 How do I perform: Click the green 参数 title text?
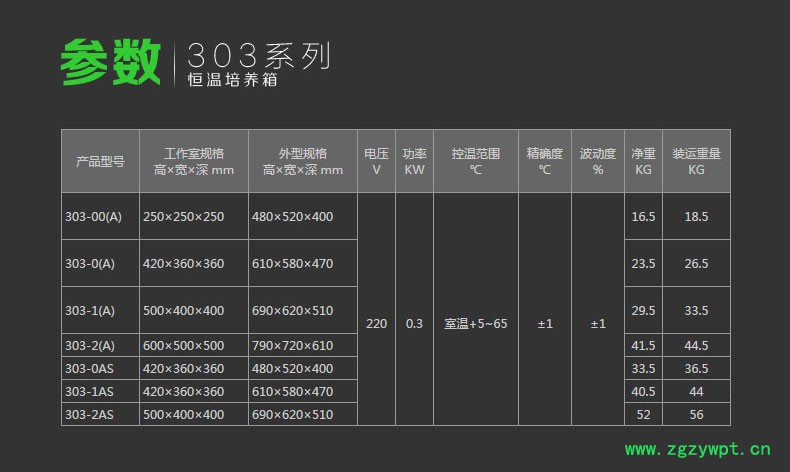110,62
